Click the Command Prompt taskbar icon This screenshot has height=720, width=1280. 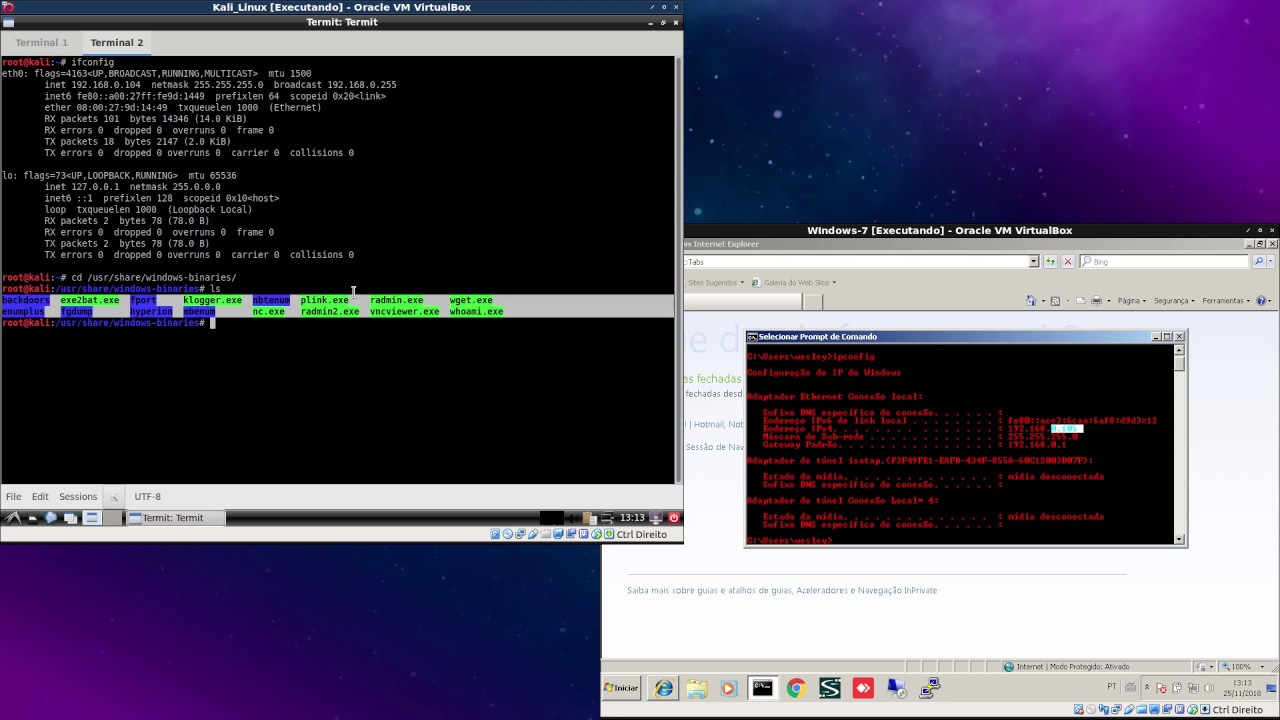(x=762, y=688)
